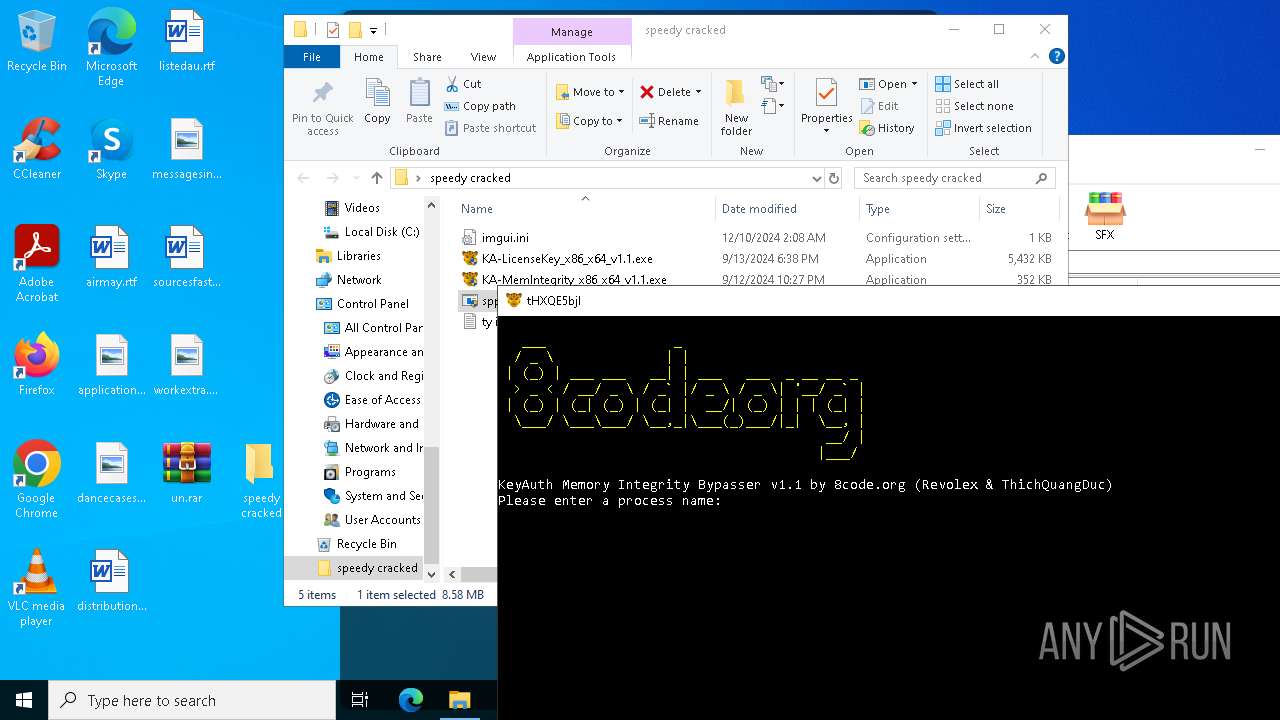The width and height of the screenshot is (1280, 720).
Task: Sort by Date modified column header
Action: 788,208
